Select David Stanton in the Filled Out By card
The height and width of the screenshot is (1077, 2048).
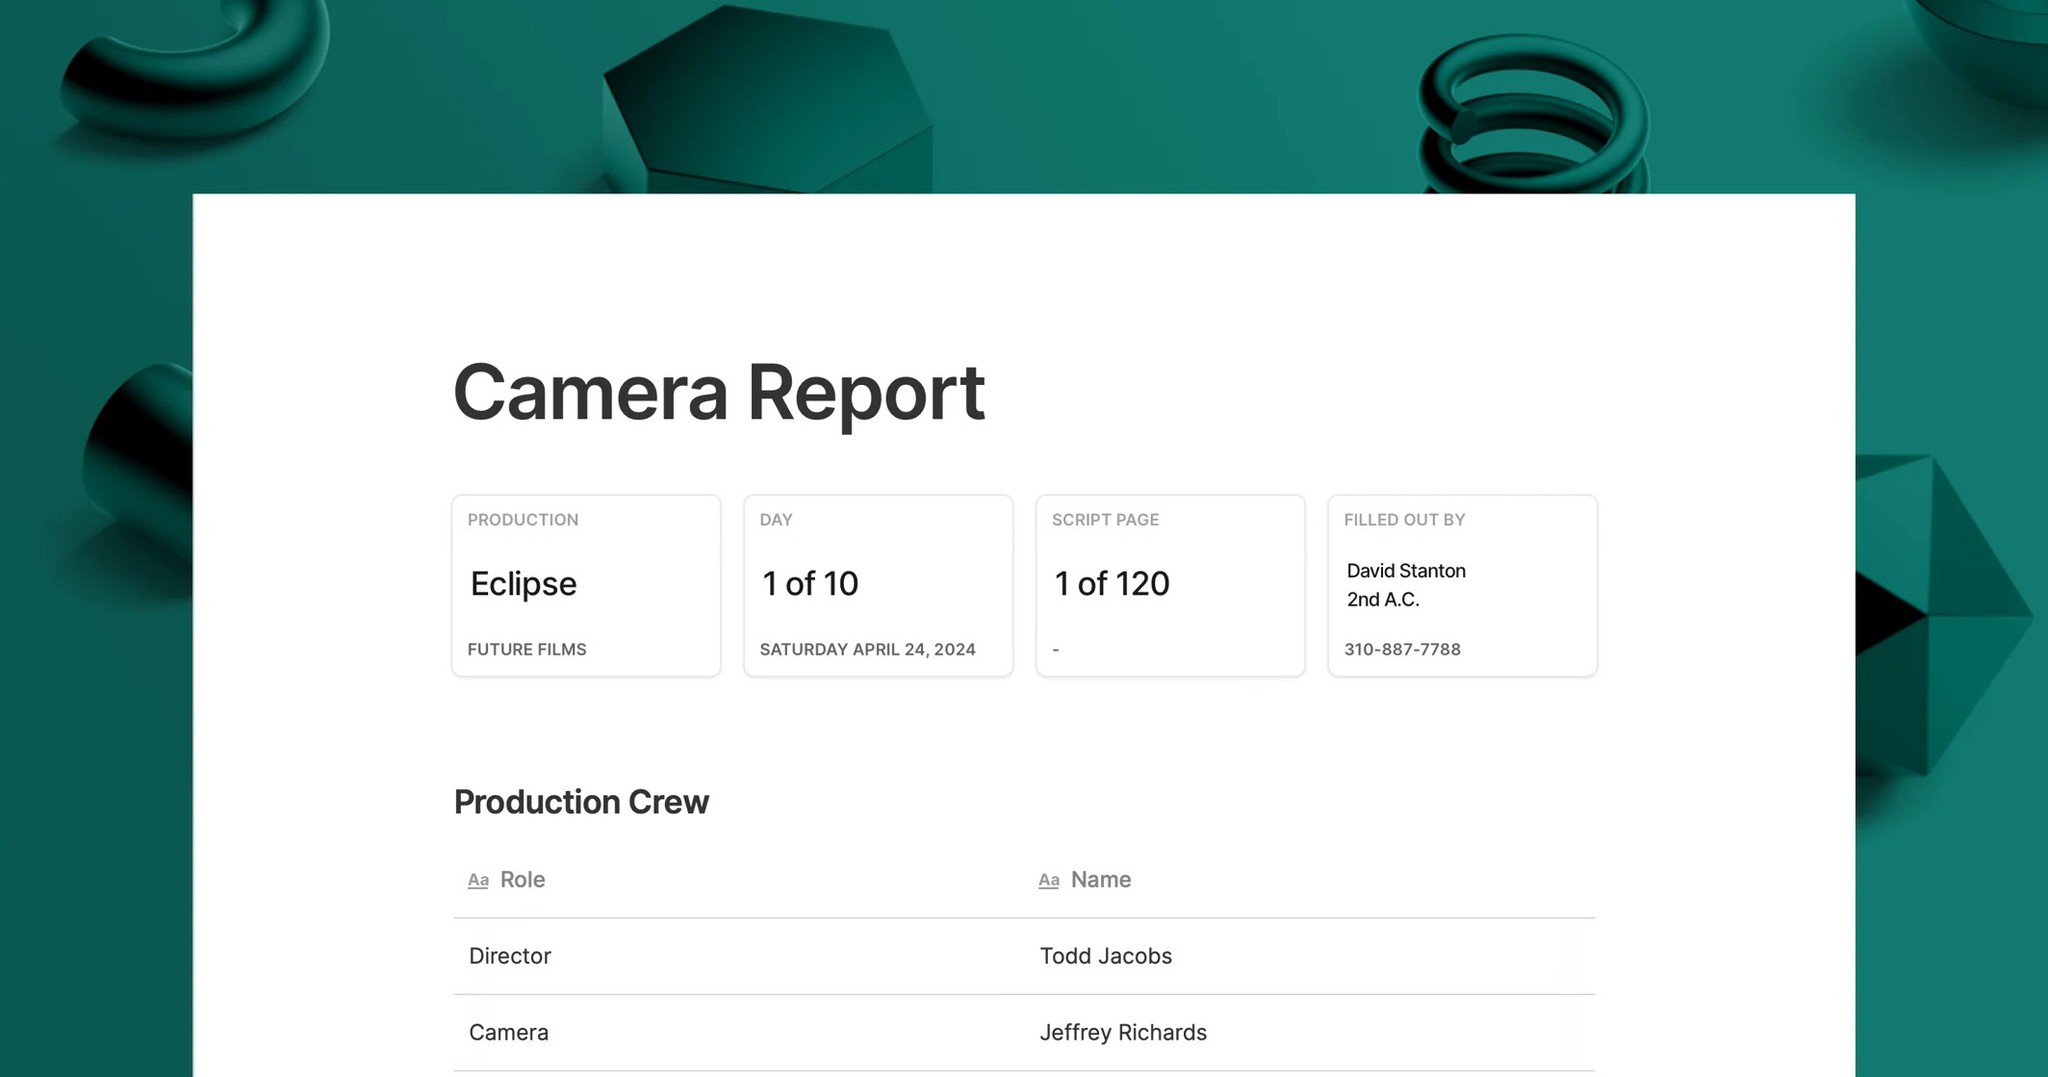tap(1405, 570)
